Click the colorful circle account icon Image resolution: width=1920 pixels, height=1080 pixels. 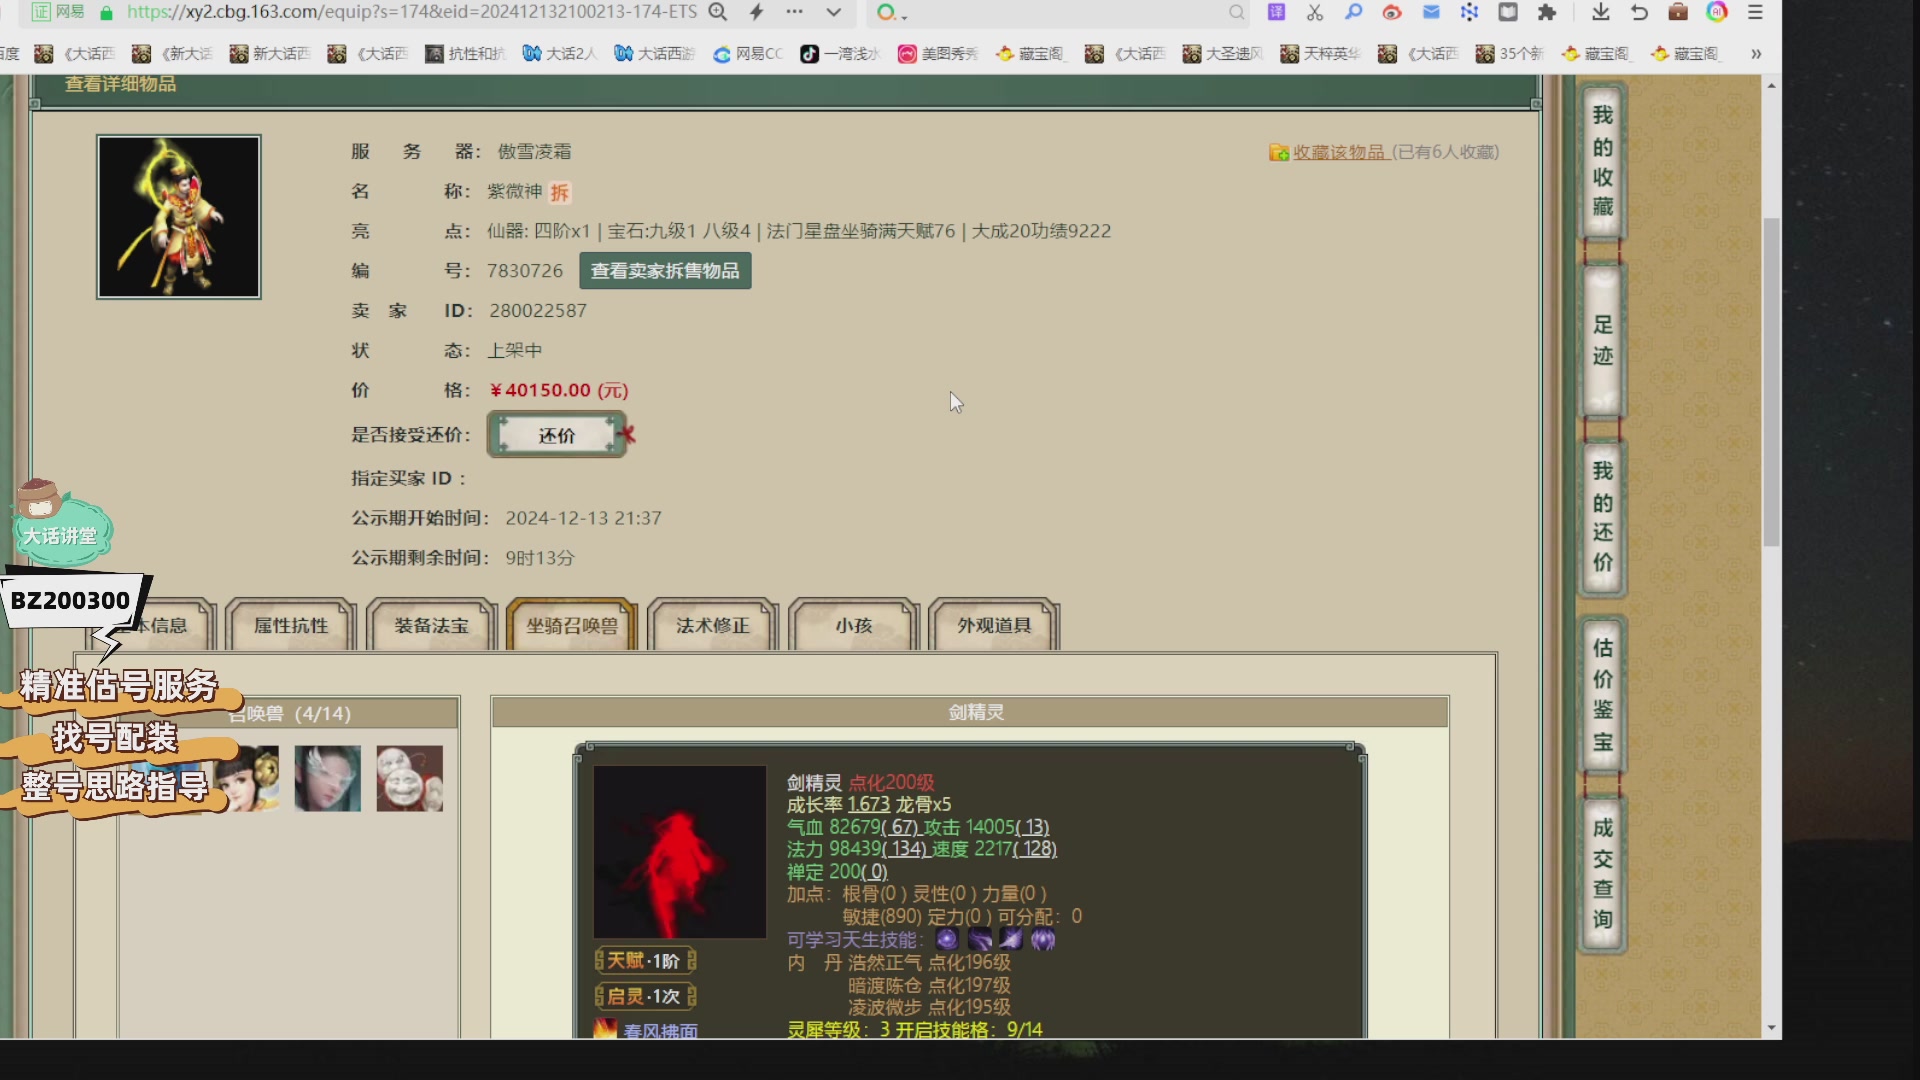[1717, 12]
